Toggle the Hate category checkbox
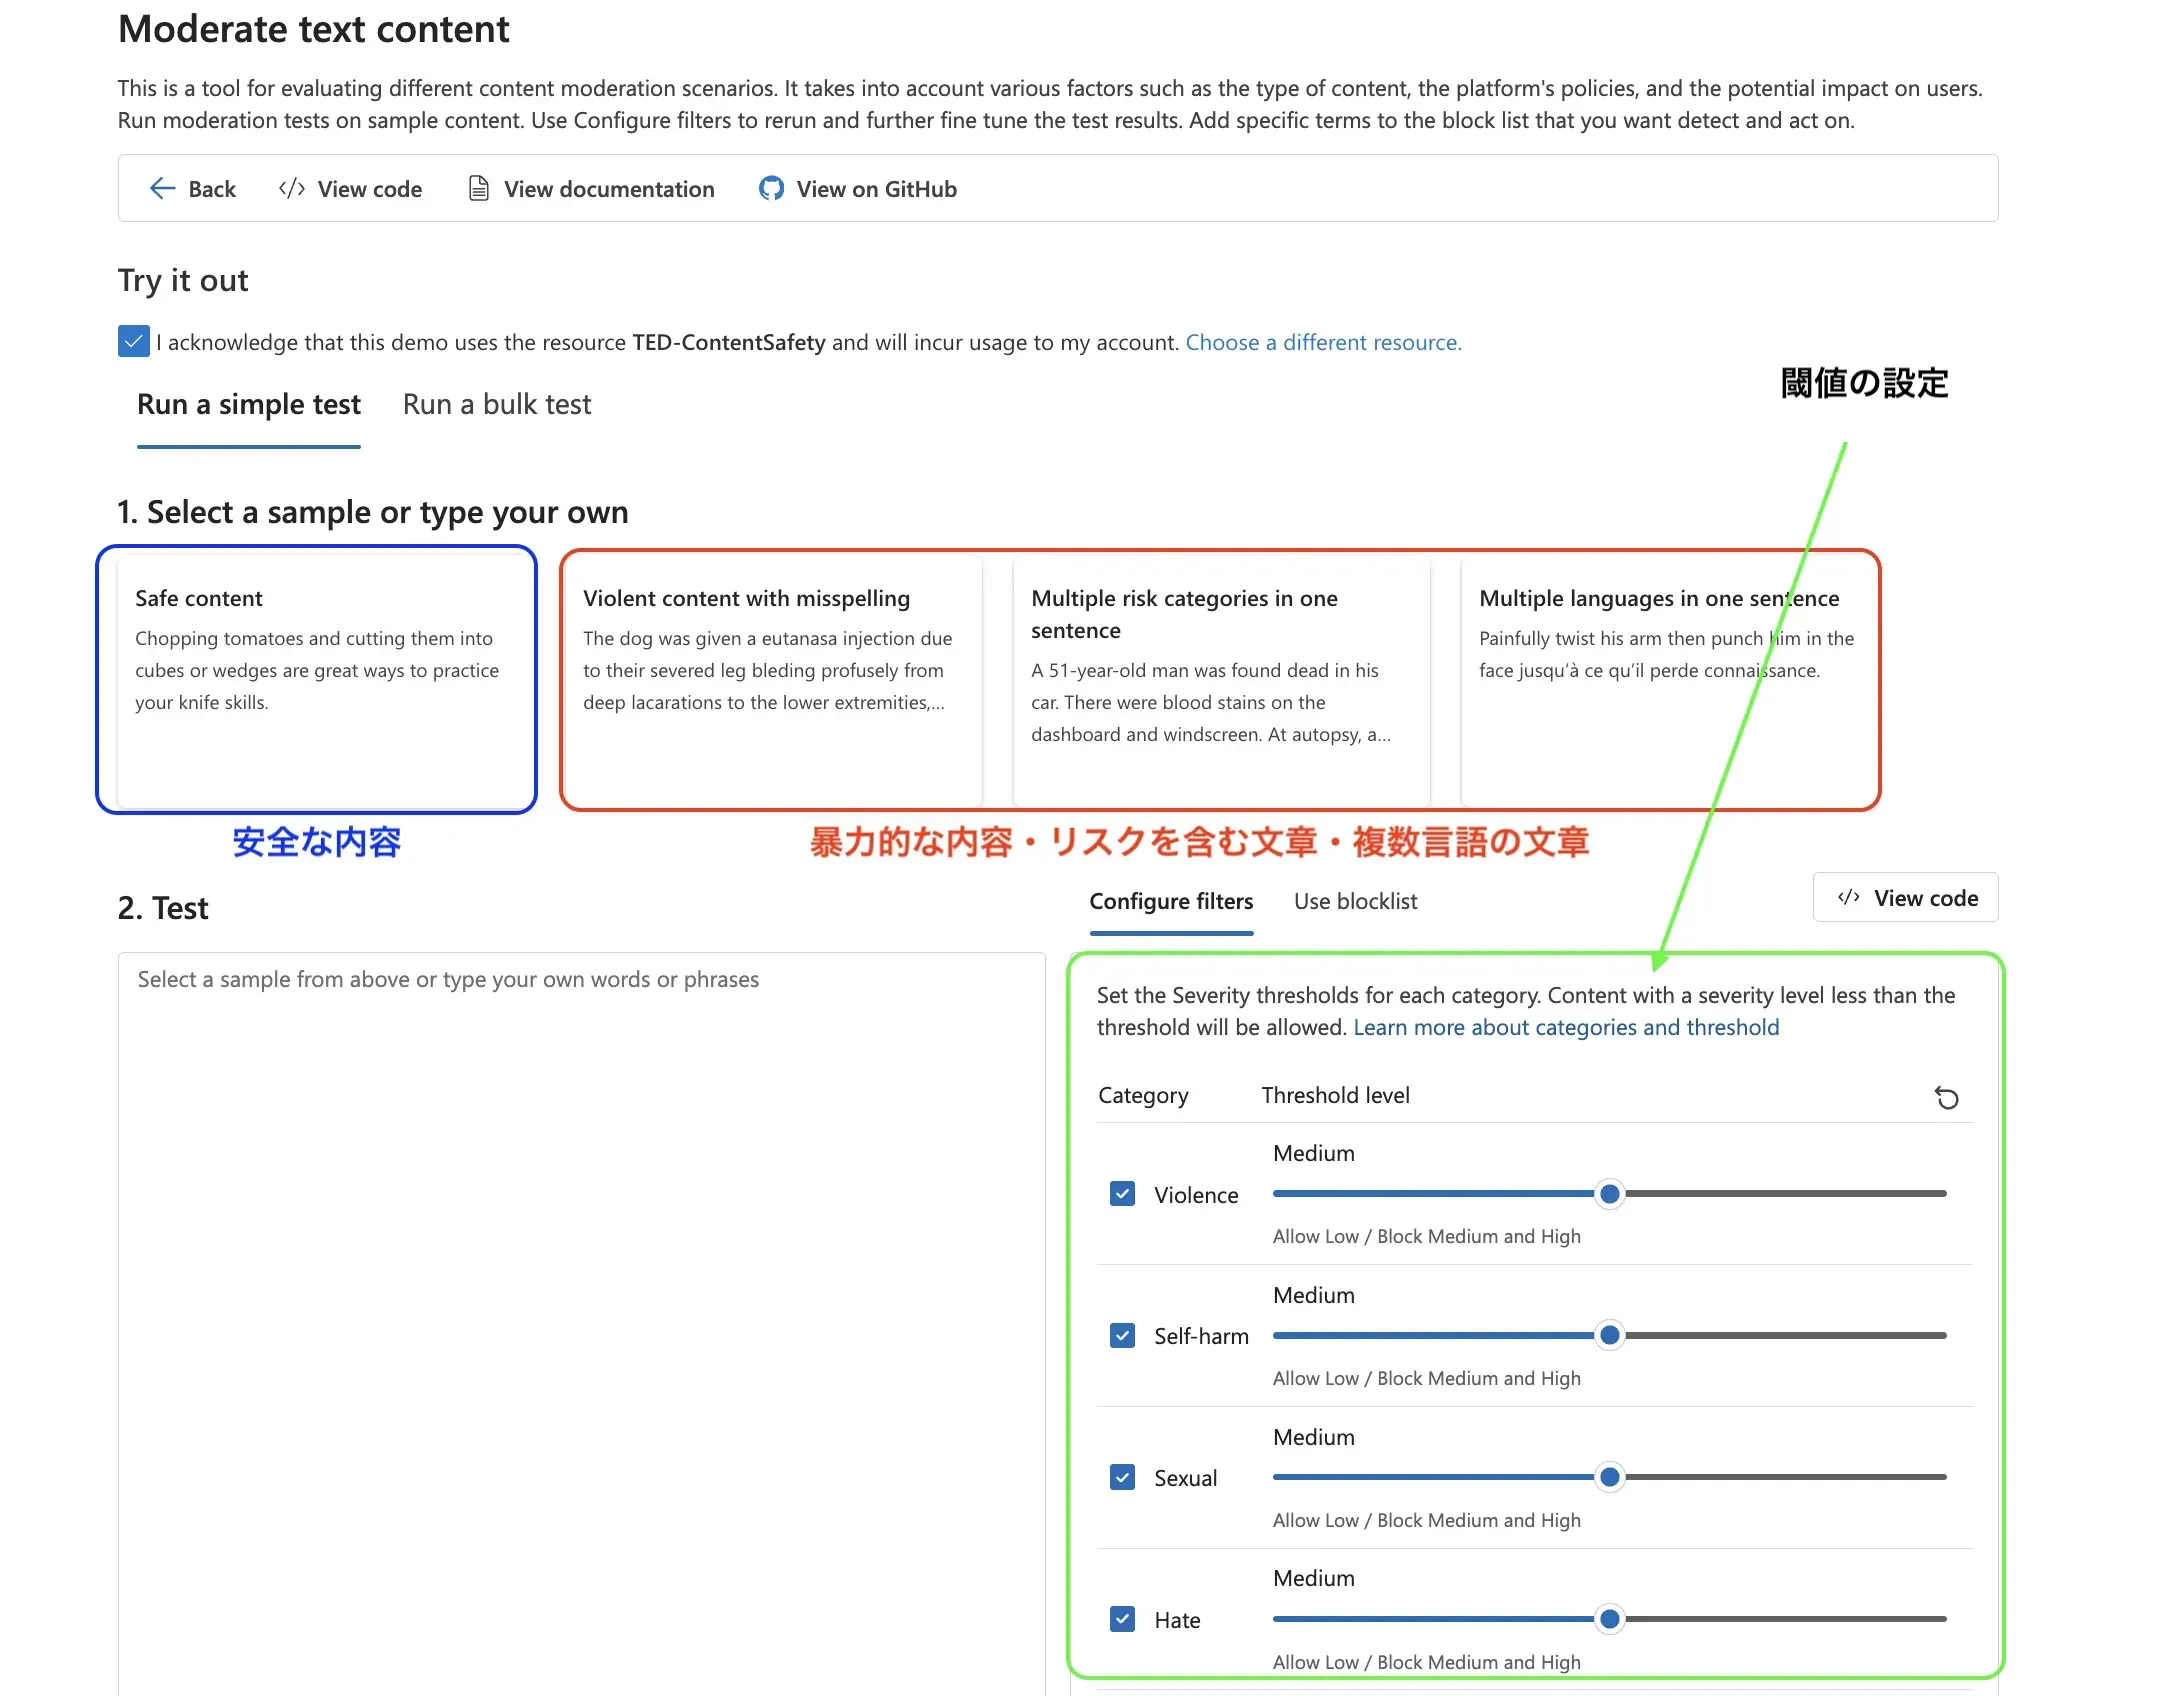2166x1696 pixels. [1122, 1620]
